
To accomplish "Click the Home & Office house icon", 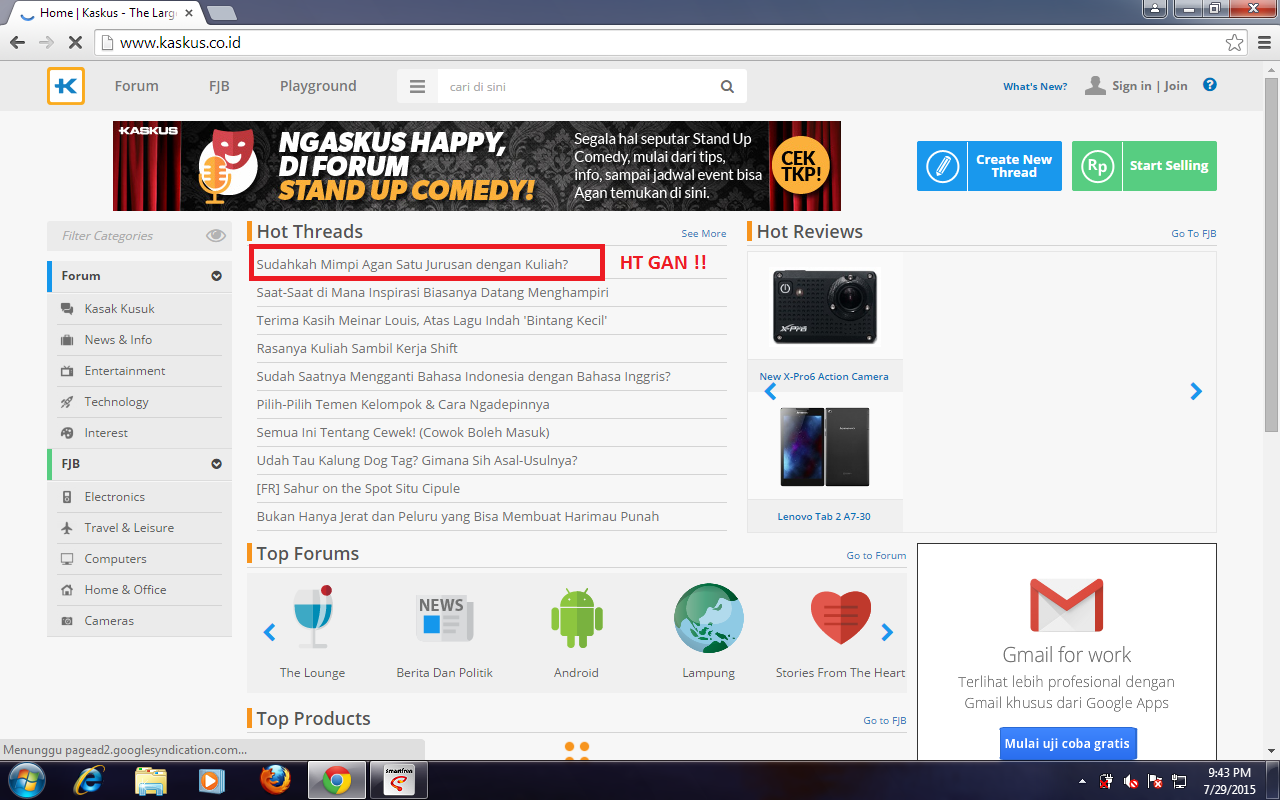I will 67,590.
